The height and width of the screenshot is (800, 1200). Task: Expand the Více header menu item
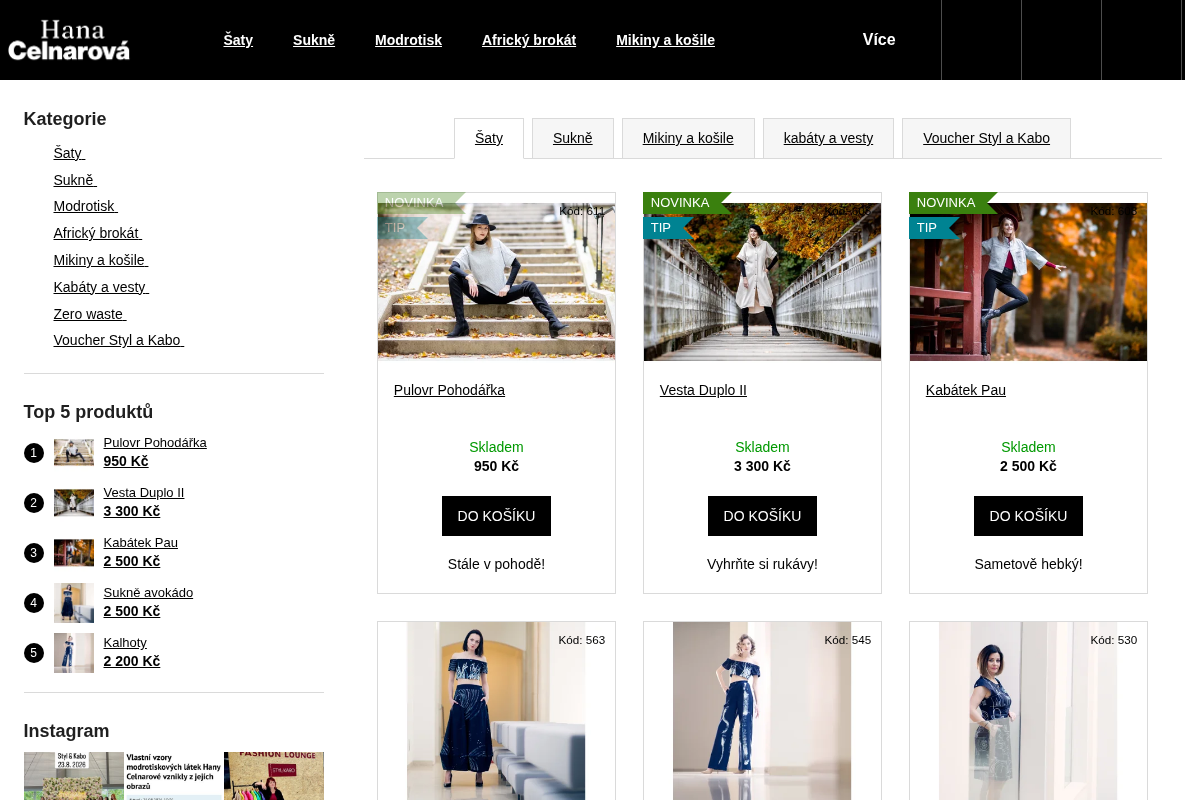click(879, 40)
